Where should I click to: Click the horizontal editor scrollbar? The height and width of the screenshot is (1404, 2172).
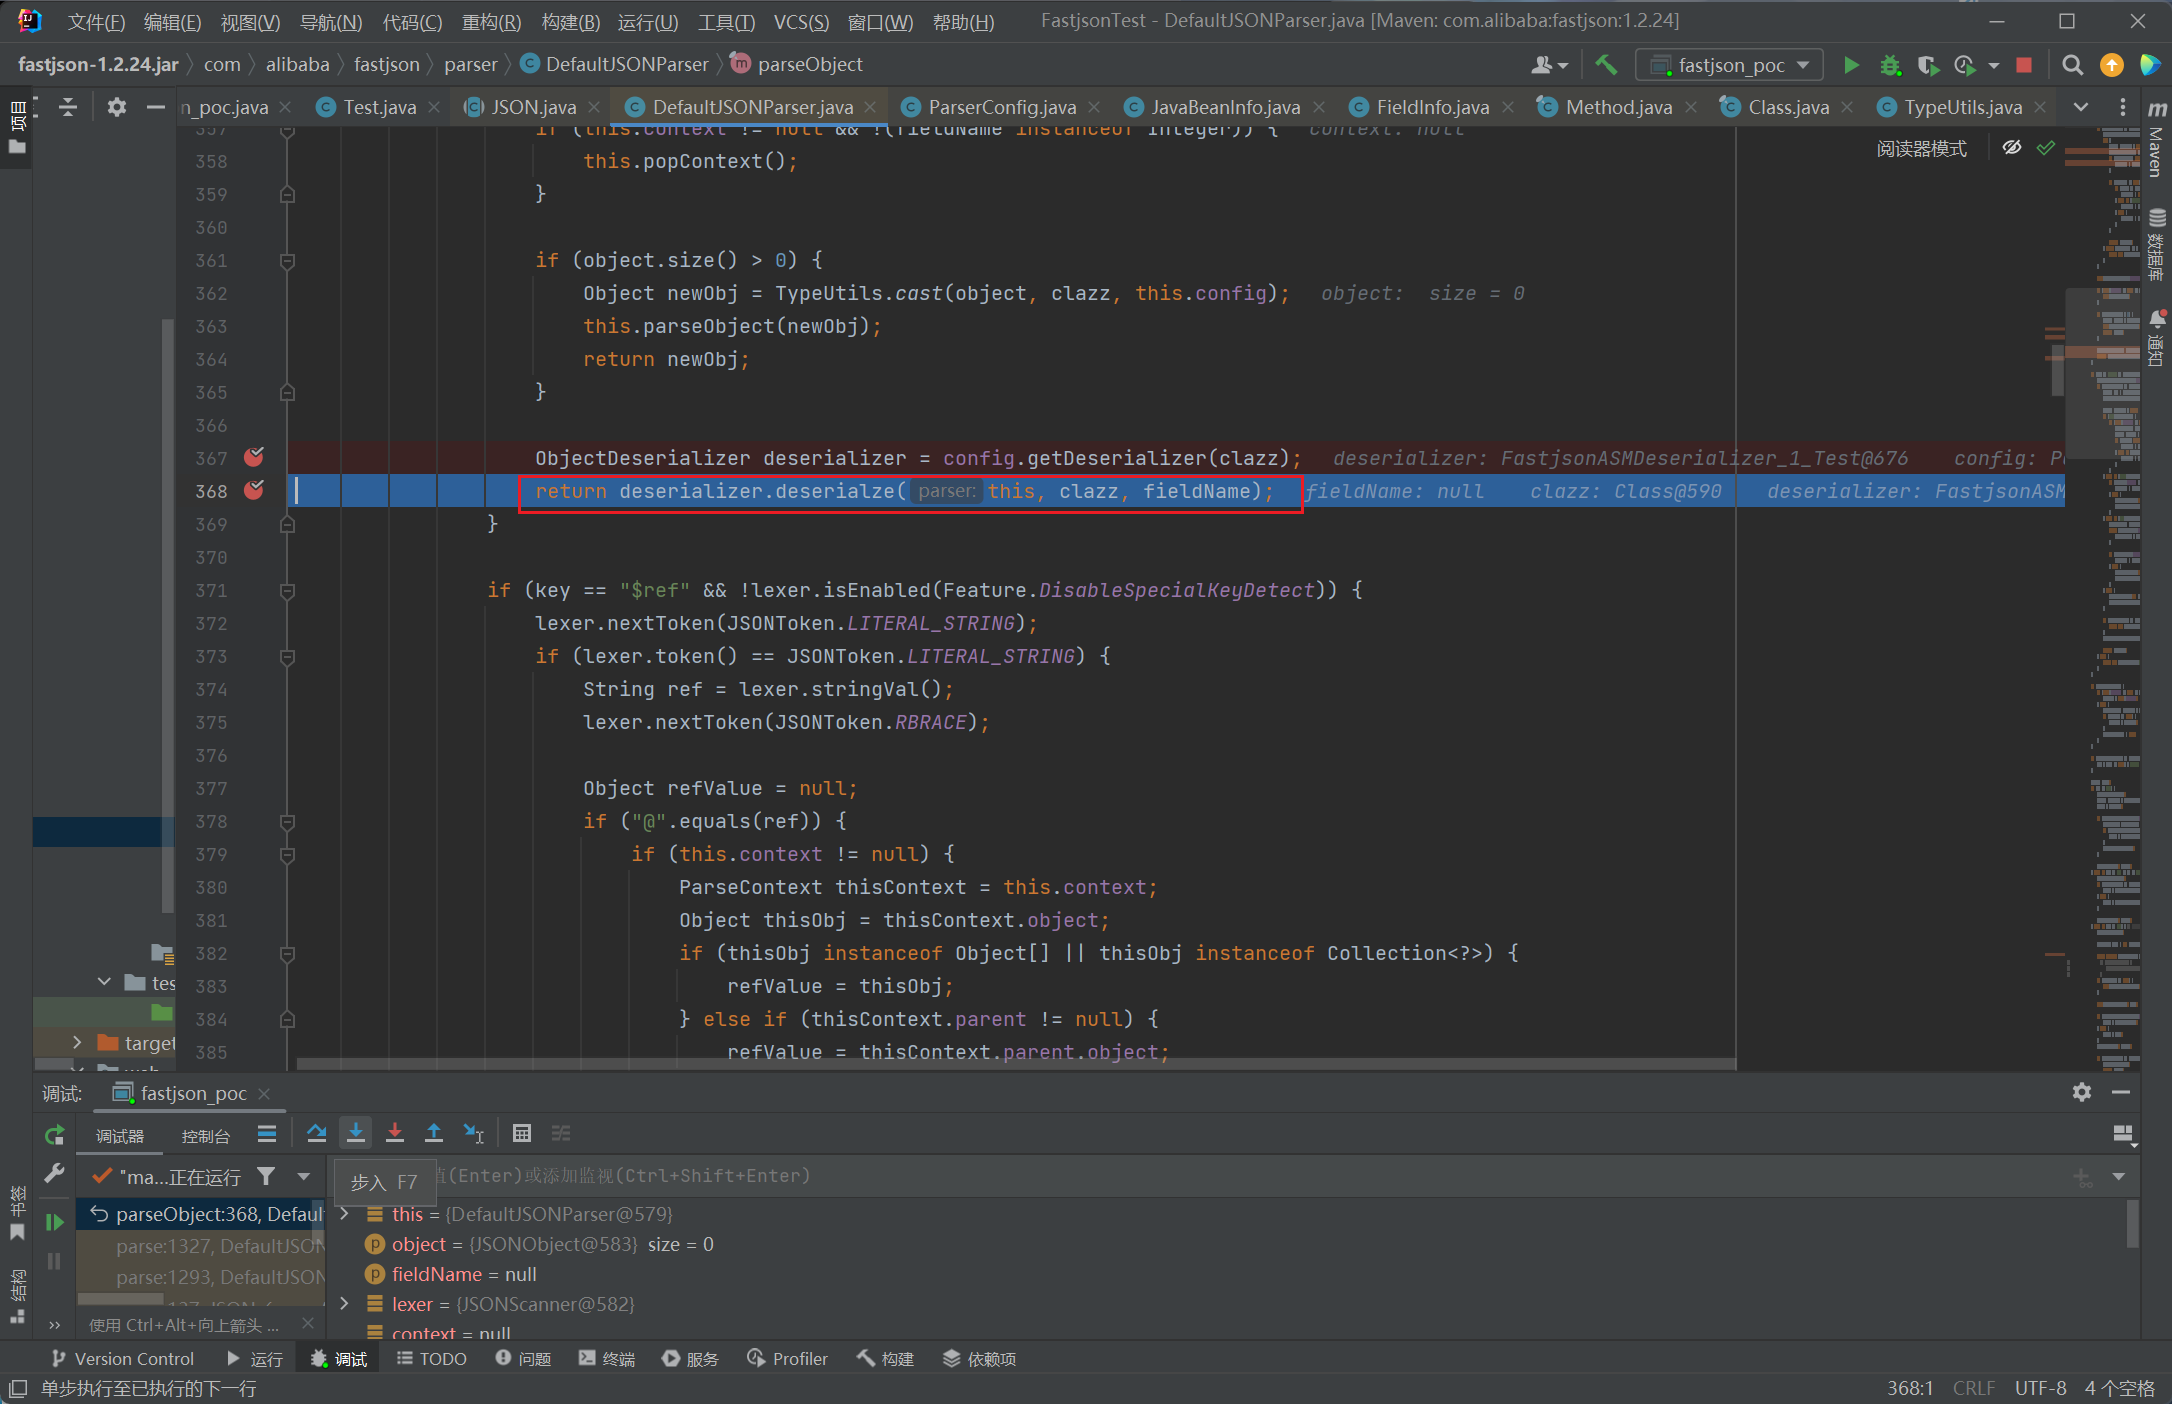[1015, 1064]
